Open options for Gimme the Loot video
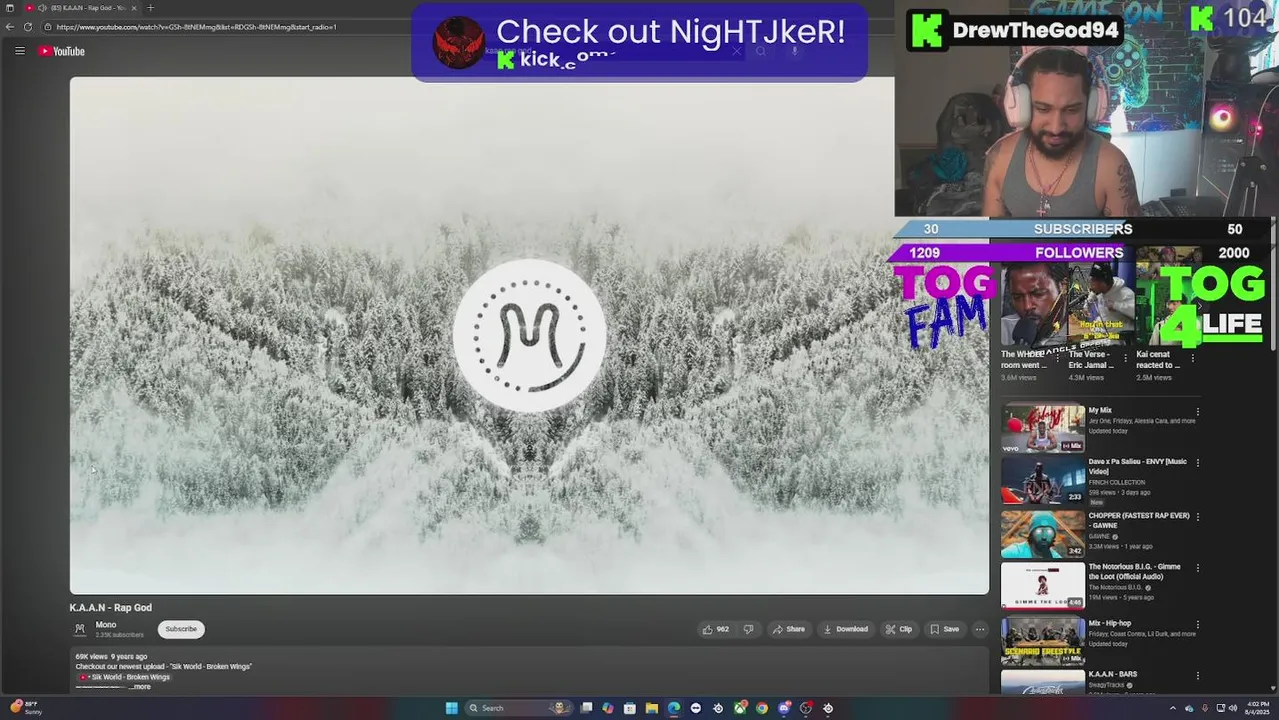Screen dimensions: 1279x720 pos(1197,568)
